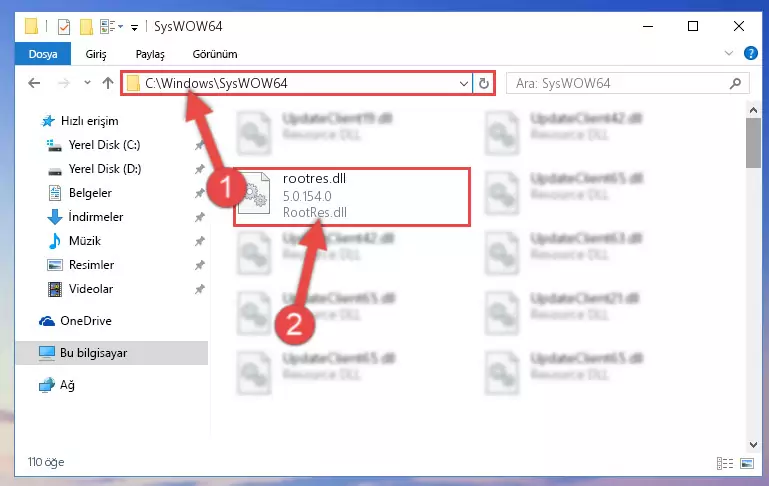Screen dimensions: 769x486
Task: Click the Forward navigation arrow
Action: coord(64,83)
